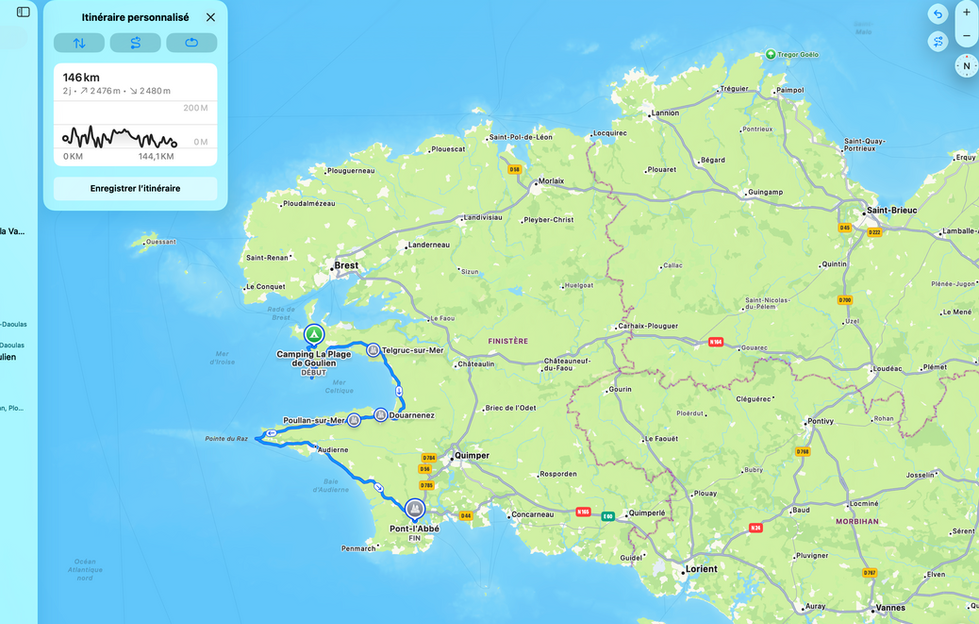Screen dimensions: 979x624
Task: Click the D222 road shield
Action: pyautogui.click(x=875, y=232)
